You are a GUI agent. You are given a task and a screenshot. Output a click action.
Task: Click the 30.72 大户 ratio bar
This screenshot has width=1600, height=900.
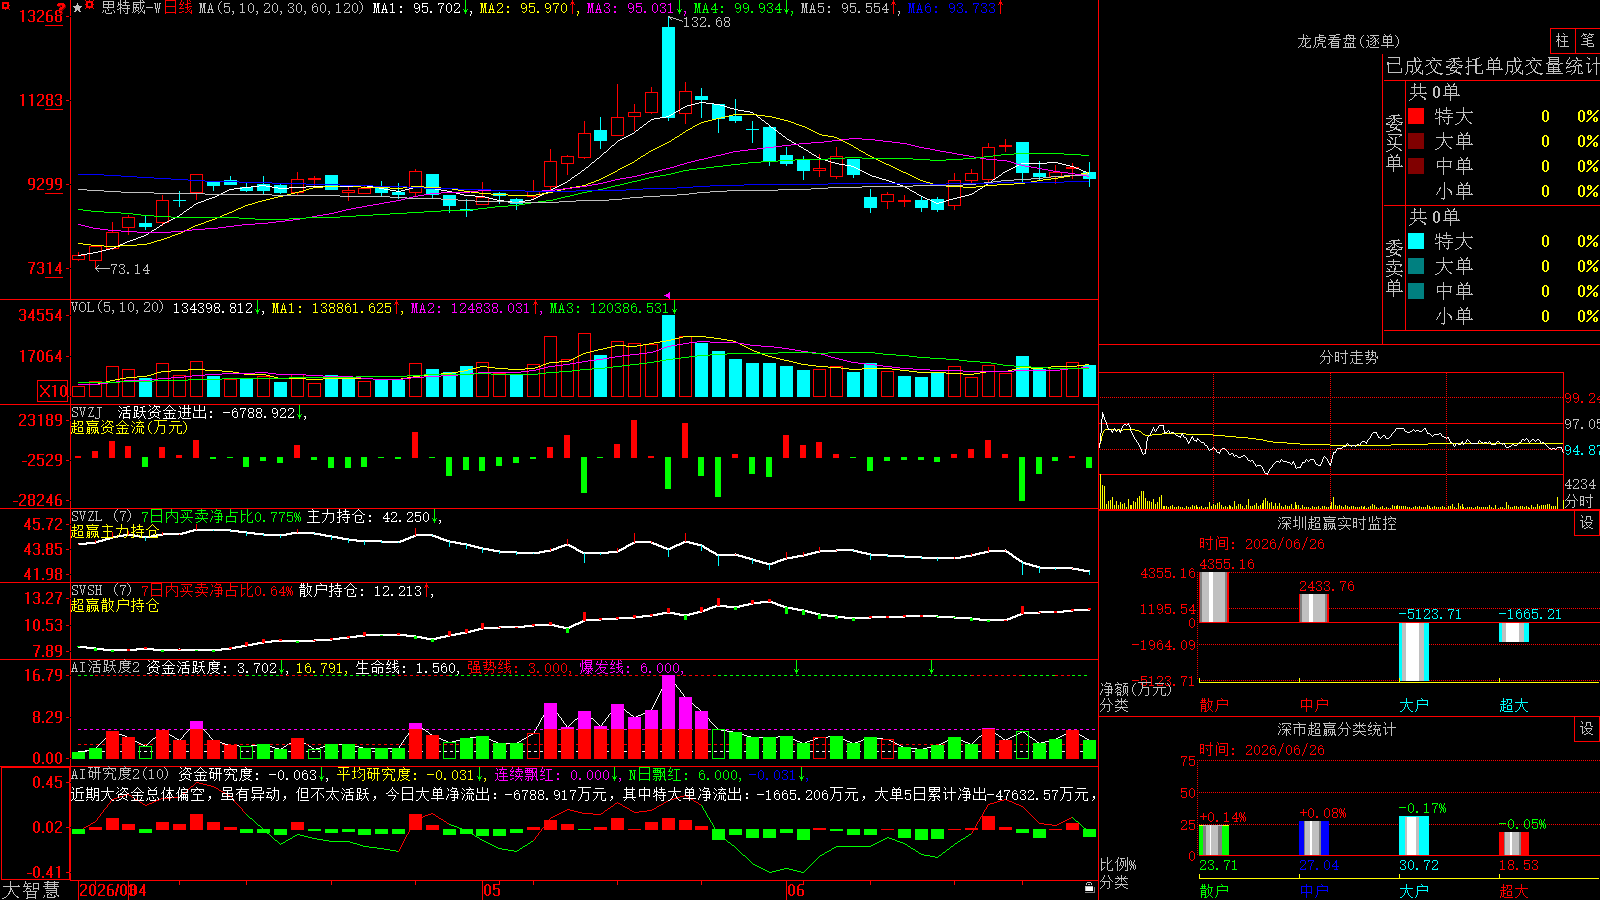pyautogui.click(x=1414, y=836)
